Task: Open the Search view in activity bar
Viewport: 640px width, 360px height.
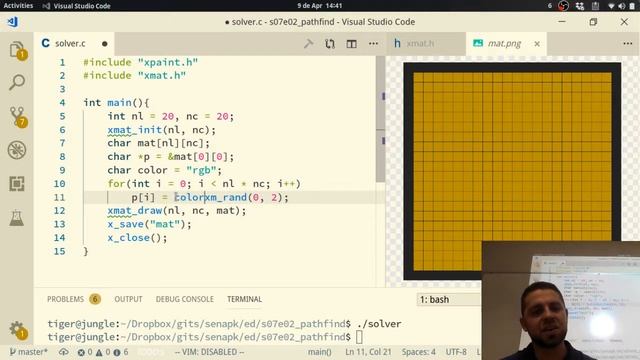Action: click(17, 82)
